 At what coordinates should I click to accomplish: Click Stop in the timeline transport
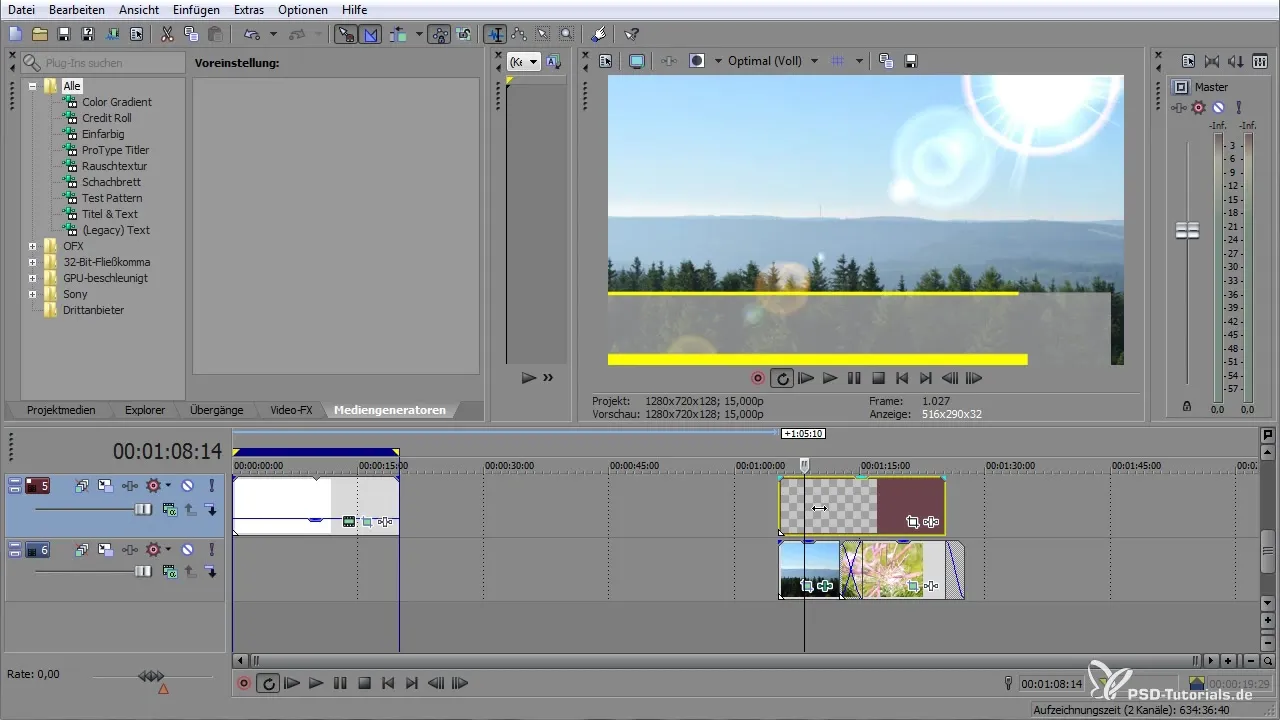365,684
